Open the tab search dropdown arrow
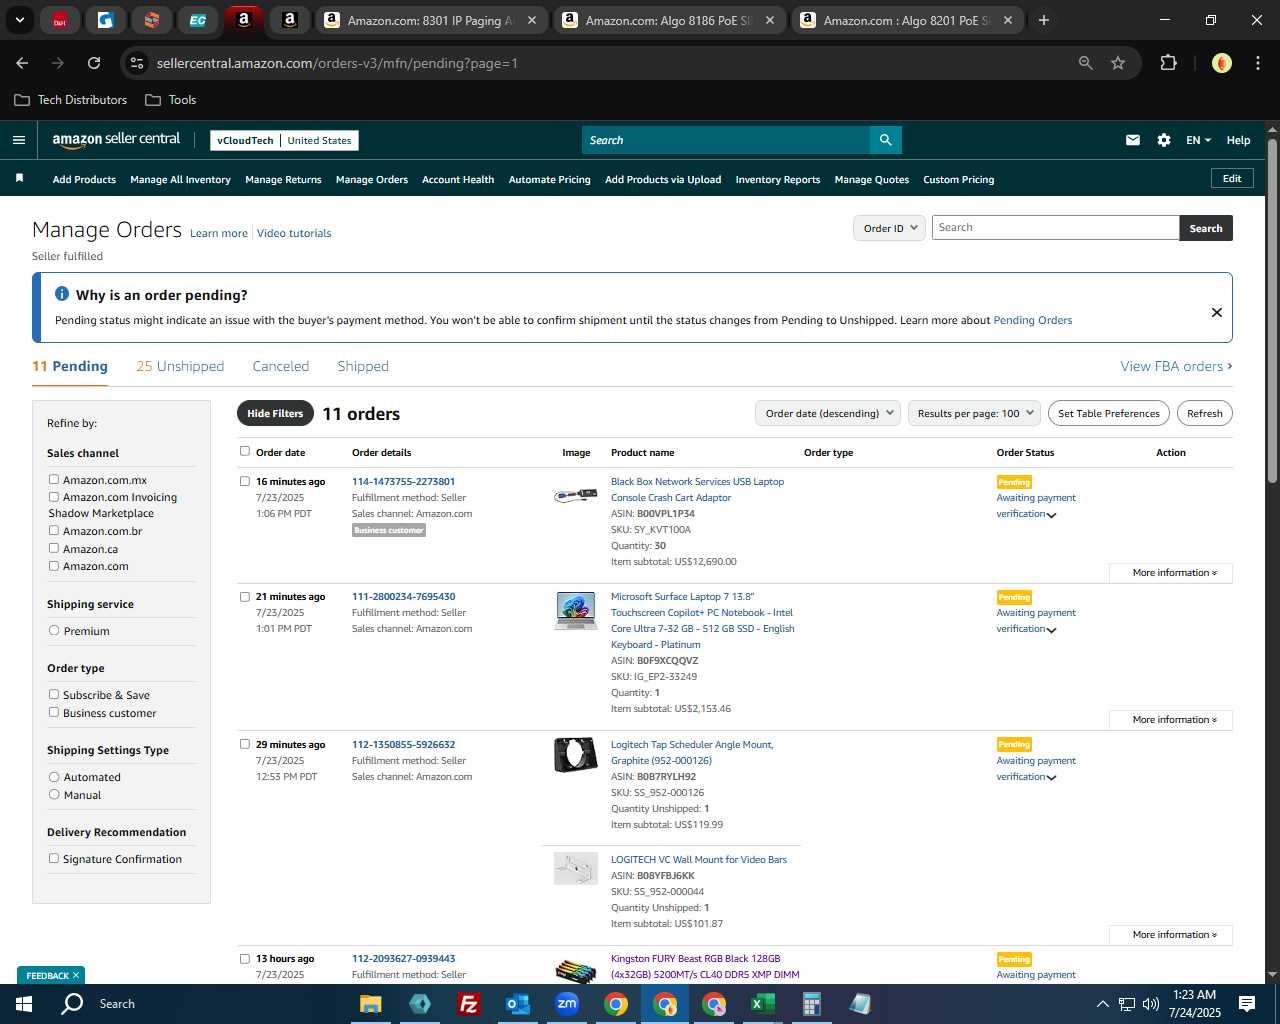Screen dimensions: 1280x1024 pos(19,20)
